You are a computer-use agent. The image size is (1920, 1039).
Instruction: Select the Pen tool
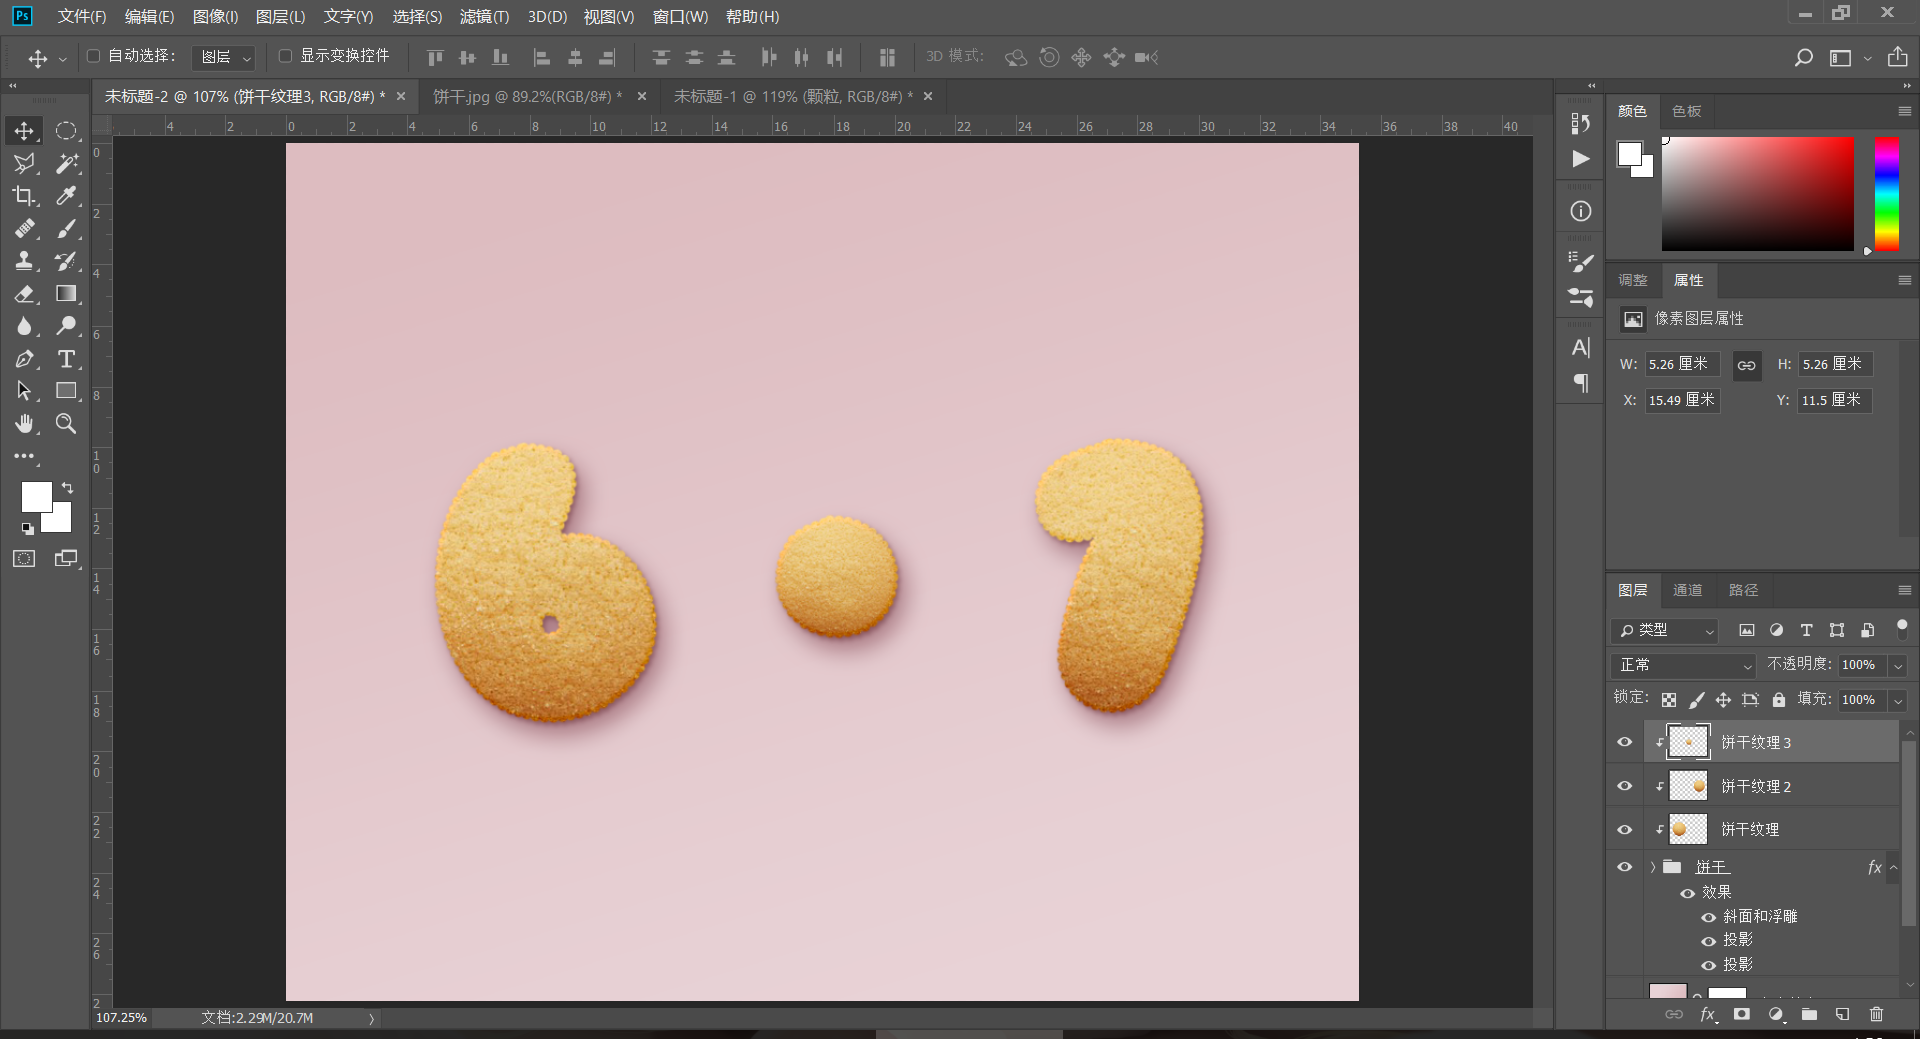point(24,359)
